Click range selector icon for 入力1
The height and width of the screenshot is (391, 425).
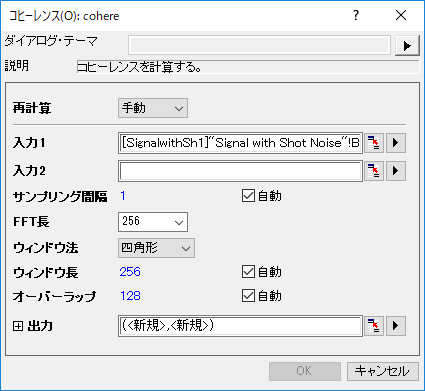374,143
